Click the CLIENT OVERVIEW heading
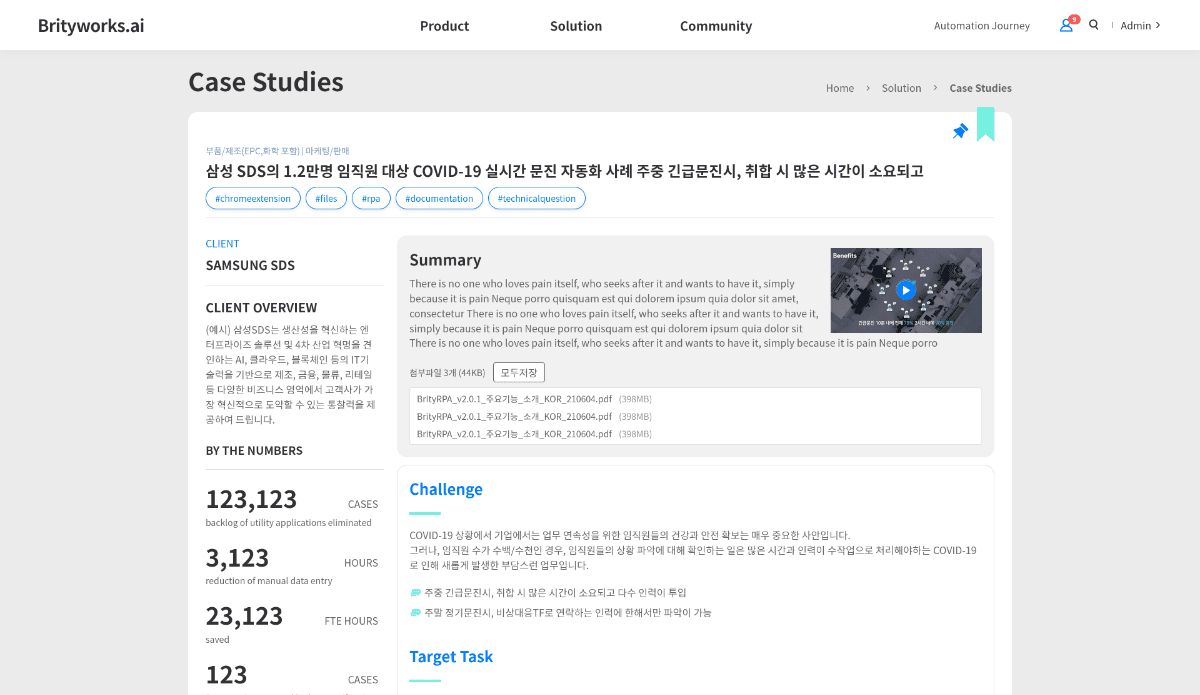 [x=261, y=308]
